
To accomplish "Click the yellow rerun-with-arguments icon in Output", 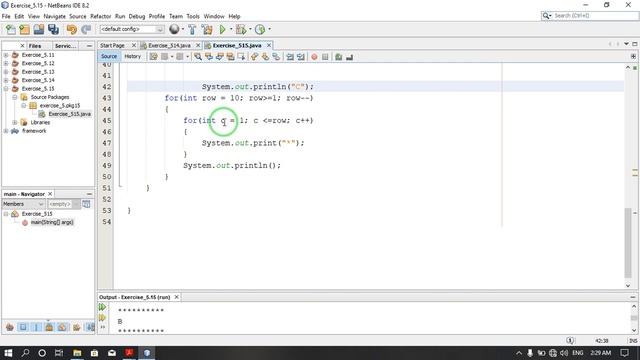I will coord(102,318).
